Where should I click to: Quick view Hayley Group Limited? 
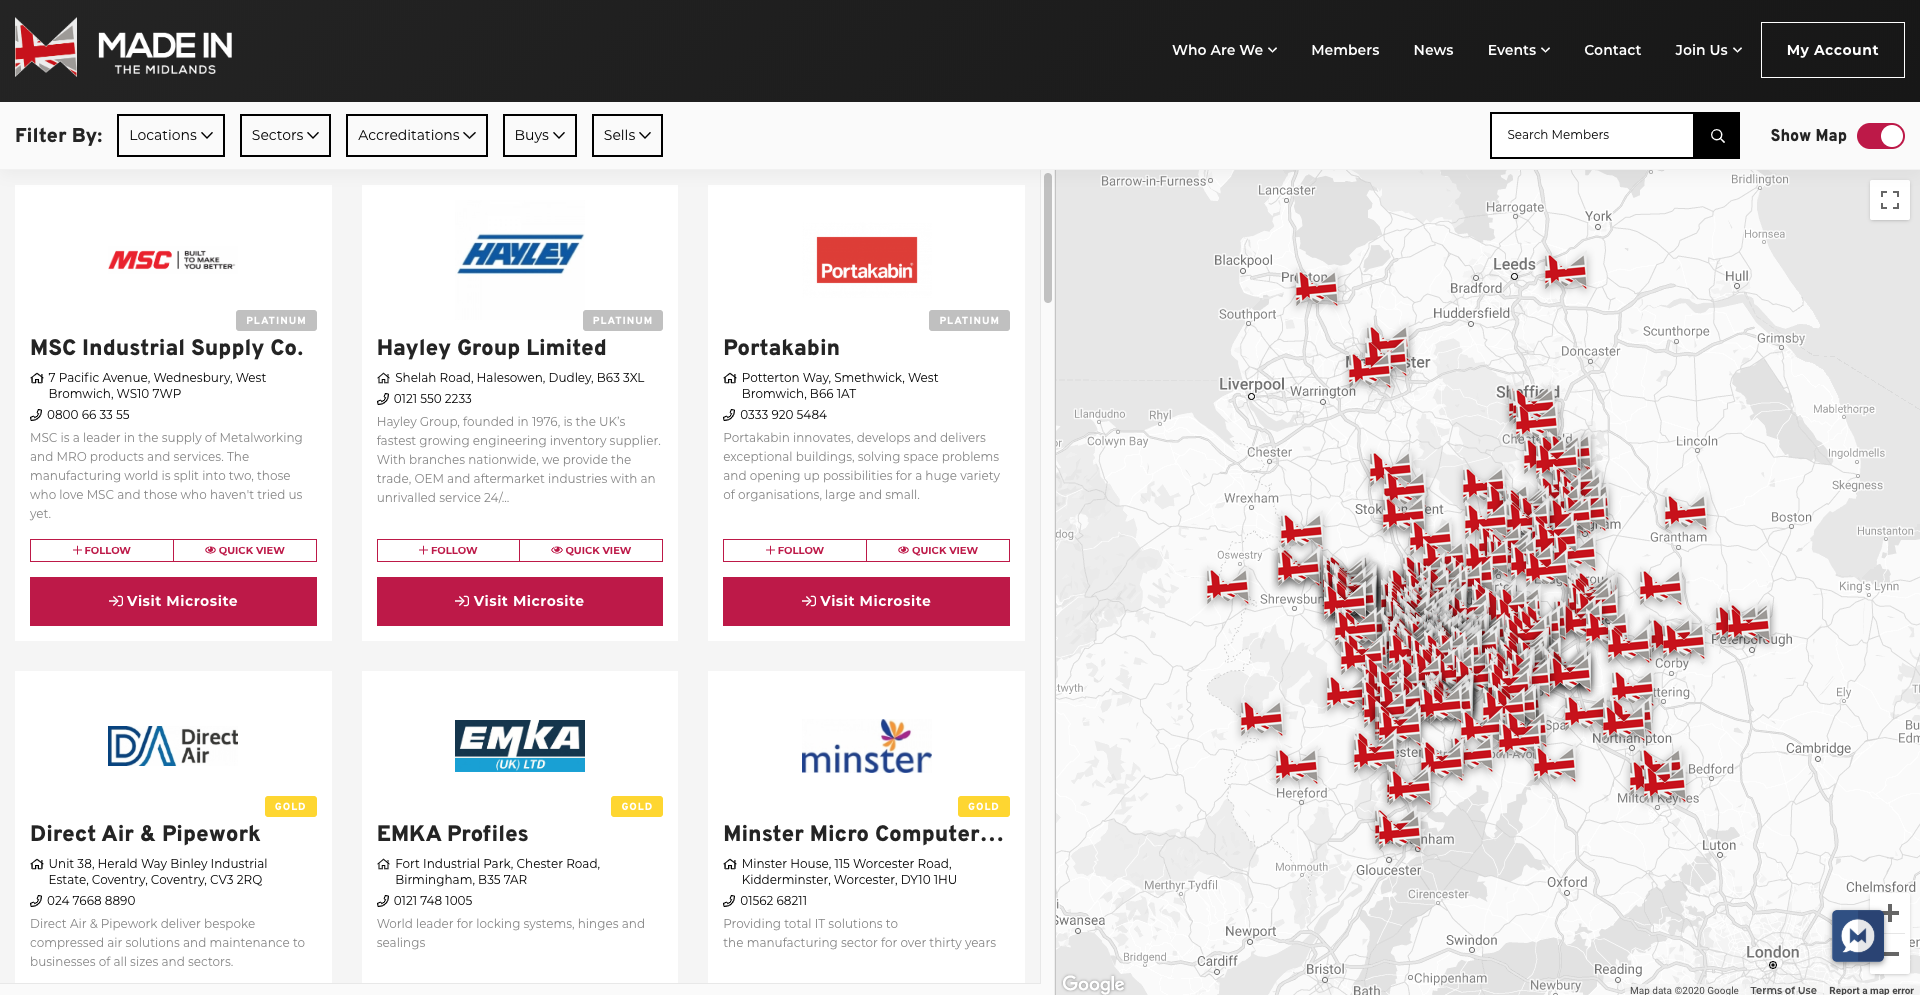(x=591, y=551)
